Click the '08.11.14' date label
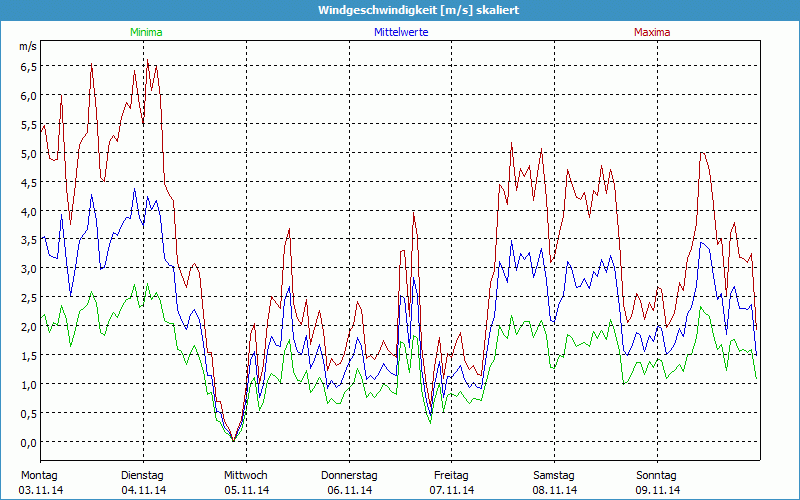Image resolution: width=800 pixels, height=500 pixels. click(x=555, y=490)
